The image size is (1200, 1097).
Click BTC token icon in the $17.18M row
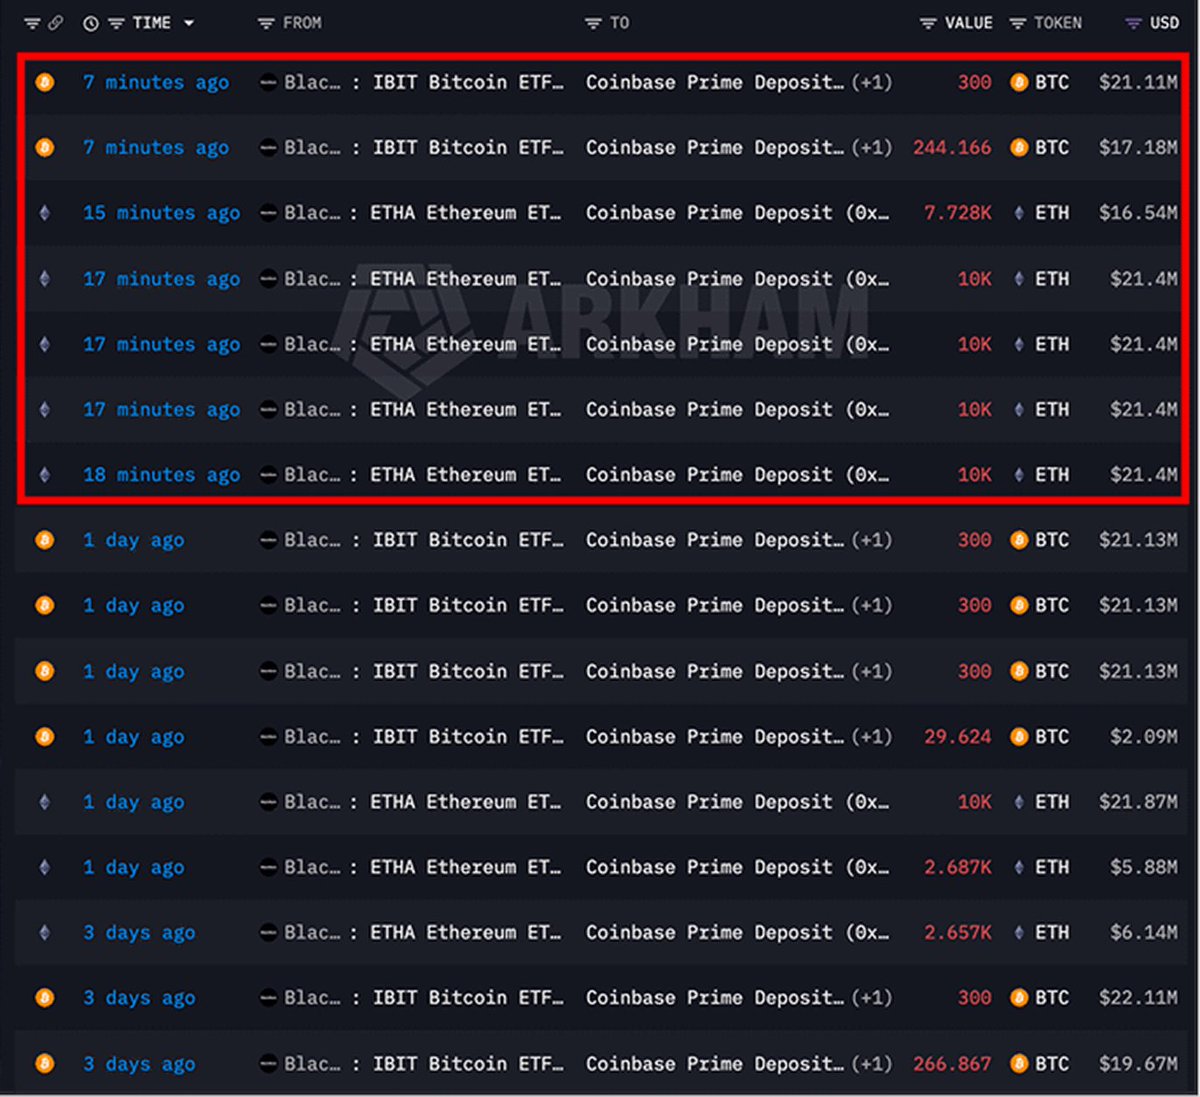pyautogui.click(x=1019, y=147)
